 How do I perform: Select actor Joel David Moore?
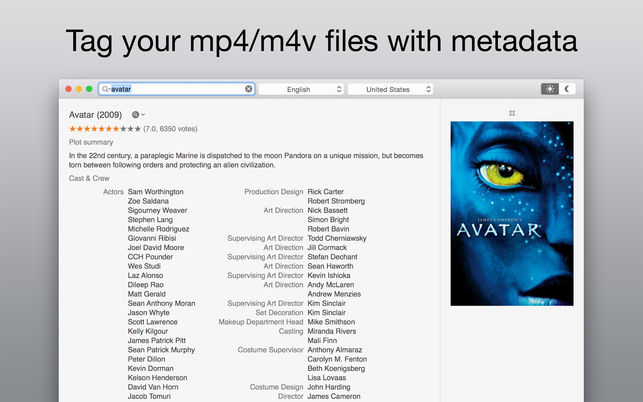point(156,247)
